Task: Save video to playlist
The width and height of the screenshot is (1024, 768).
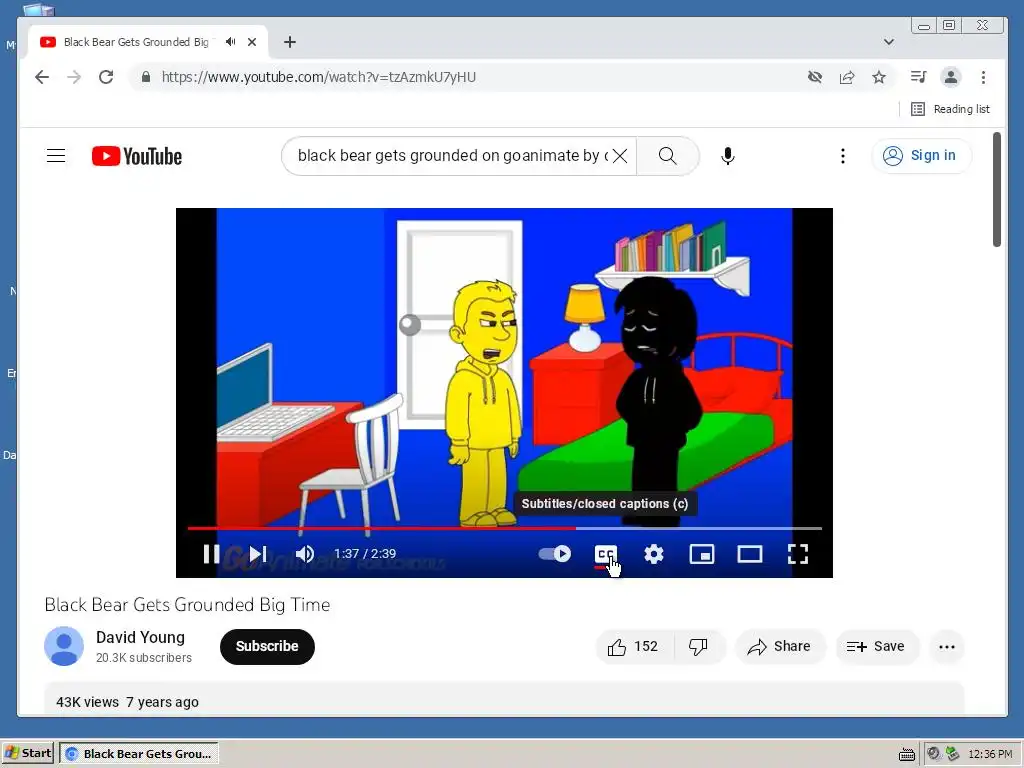Action: pos(877,647)
